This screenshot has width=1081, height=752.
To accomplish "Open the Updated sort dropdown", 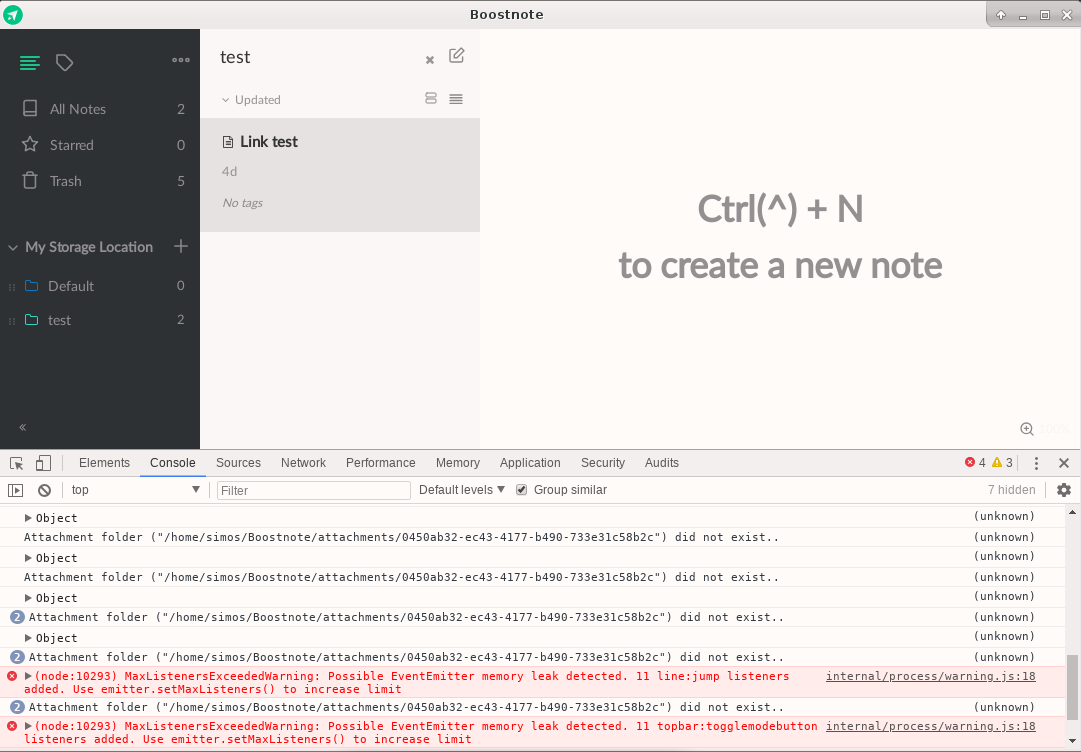I will click(251, 100).
